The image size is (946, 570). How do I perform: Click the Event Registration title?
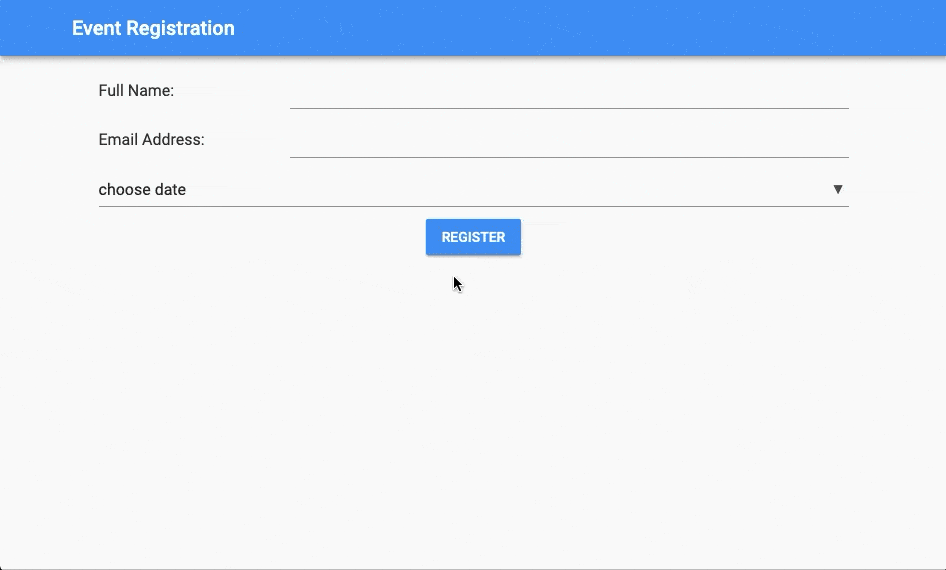point(153,28)
